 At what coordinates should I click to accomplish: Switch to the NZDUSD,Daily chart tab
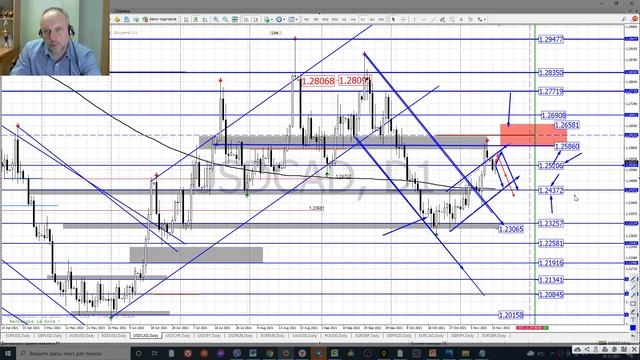coord(114,336)
